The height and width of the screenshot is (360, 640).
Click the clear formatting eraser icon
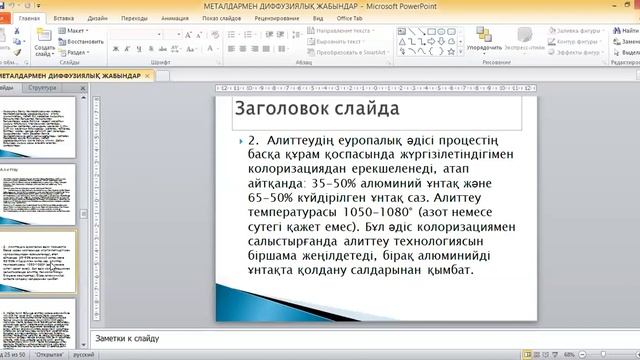[x=215, y=35]
